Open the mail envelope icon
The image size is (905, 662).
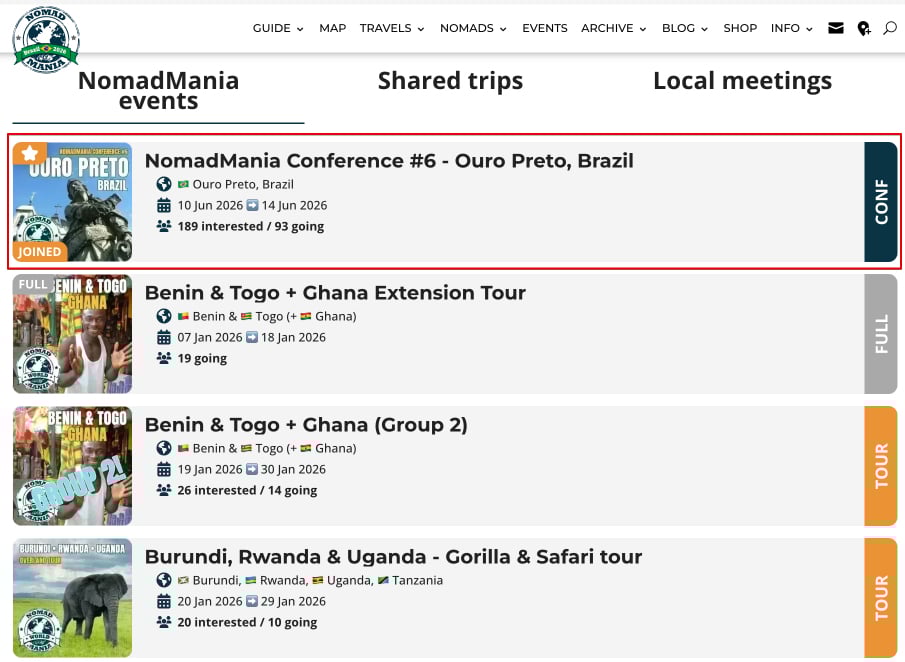pyautogui.click(x=836, y=28)
